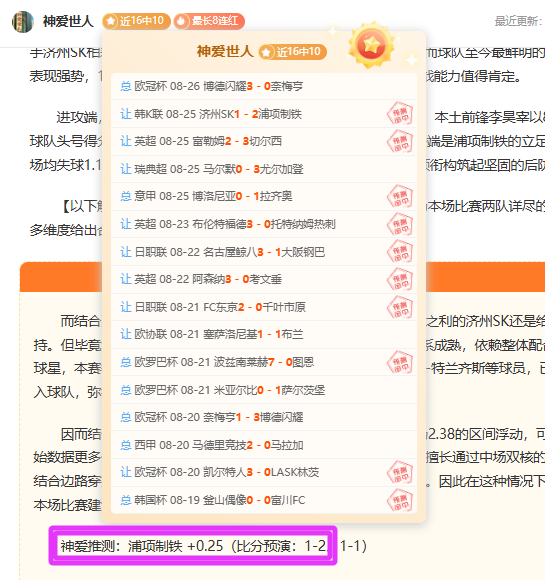Click hit stamp on 釜山偶像 vs 富川FC row
Screen dimensions: 545x580
pyautogui.click(x=400, y=500)
